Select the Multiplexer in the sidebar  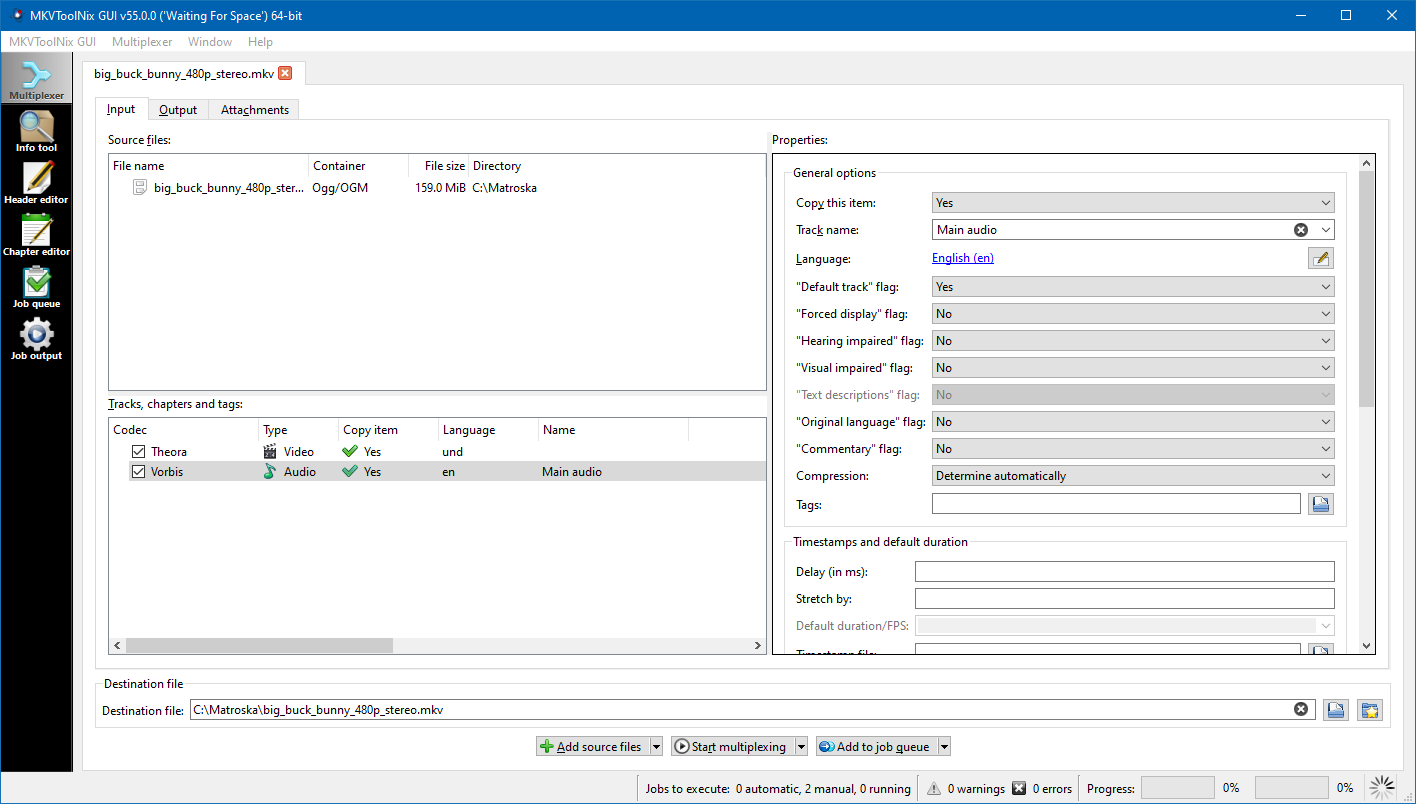(x=36, y=77)
